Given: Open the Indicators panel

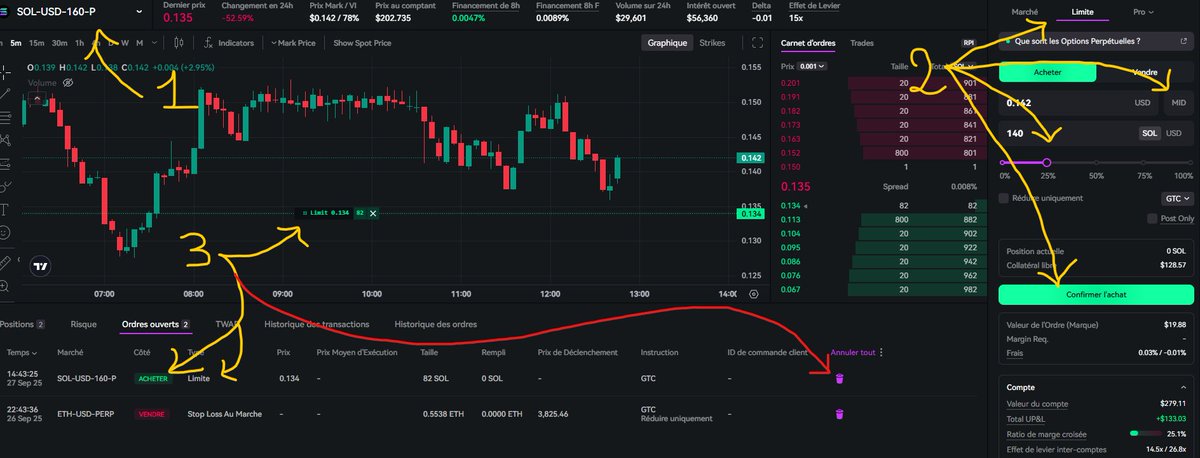Looking at the screenshot, I should point(229,43).
